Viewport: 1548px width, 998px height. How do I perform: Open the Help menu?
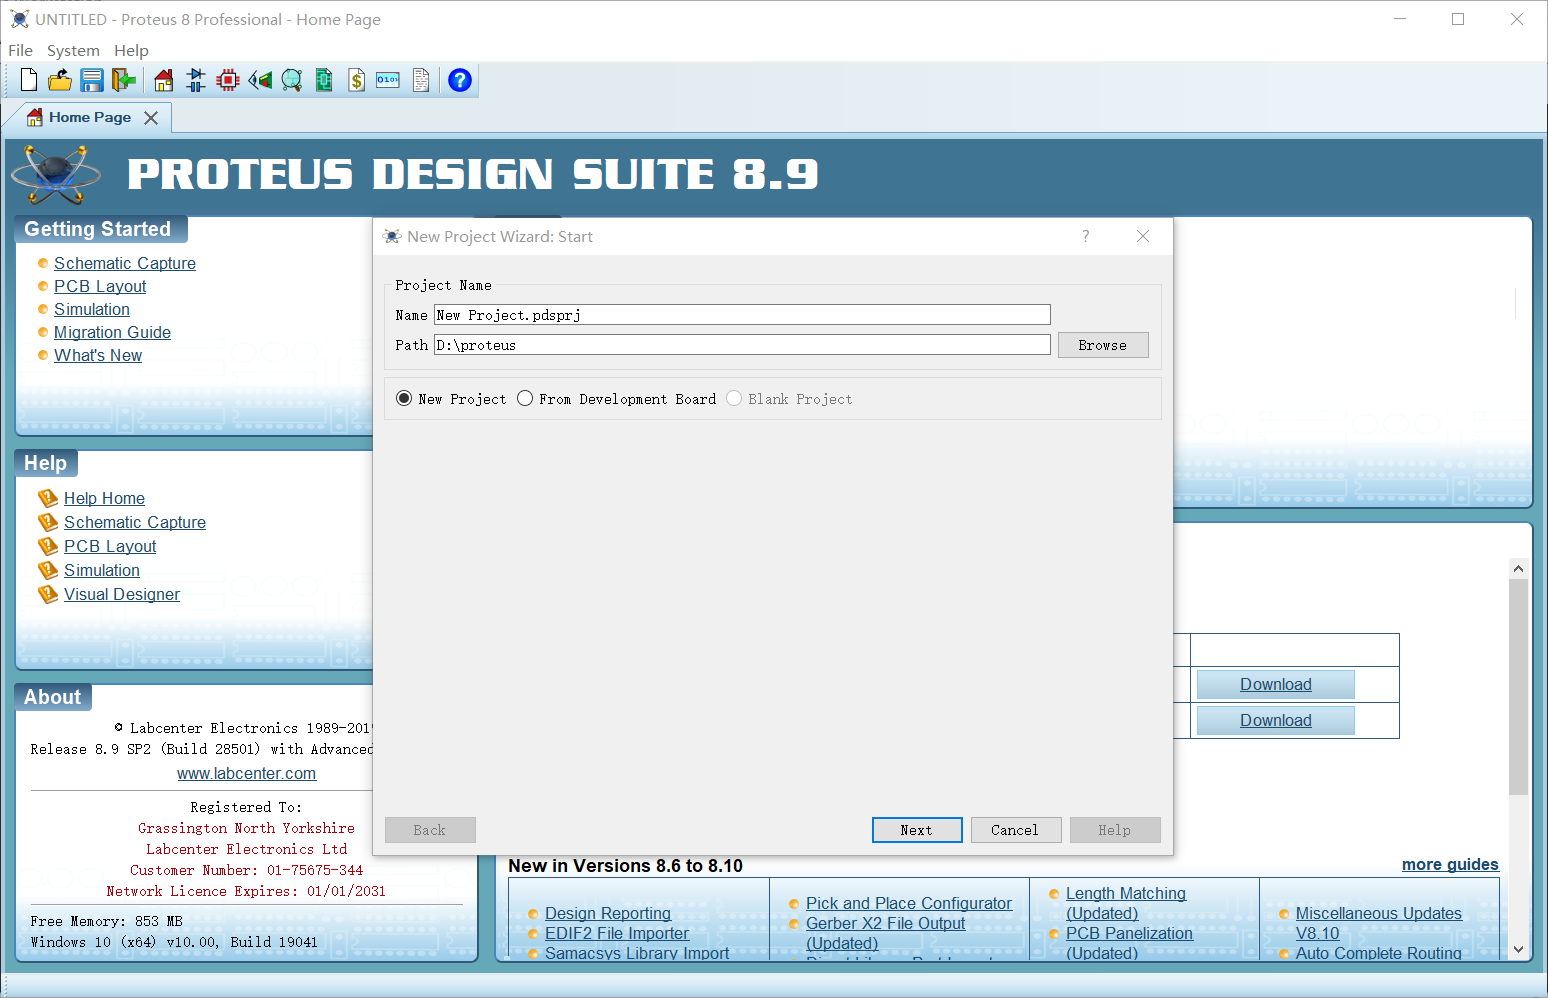click(x=131, y=50)
